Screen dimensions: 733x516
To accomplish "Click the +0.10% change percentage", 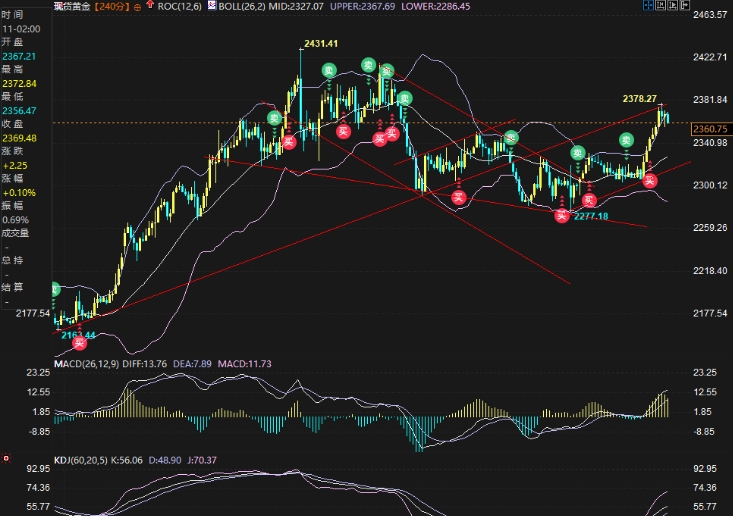I will coord(19,193).
